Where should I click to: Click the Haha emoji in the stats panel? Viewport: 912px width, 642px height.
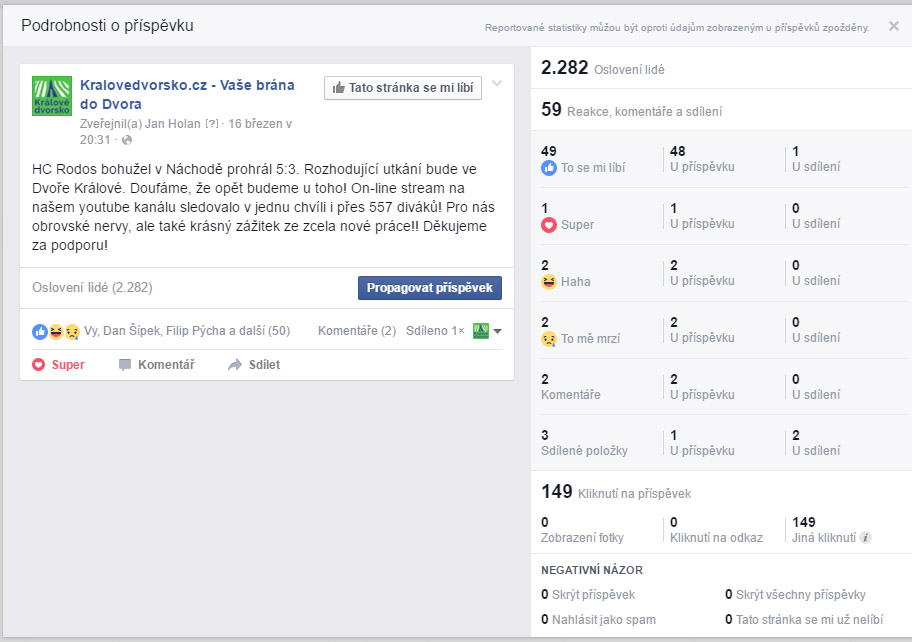tap(548, 282)
